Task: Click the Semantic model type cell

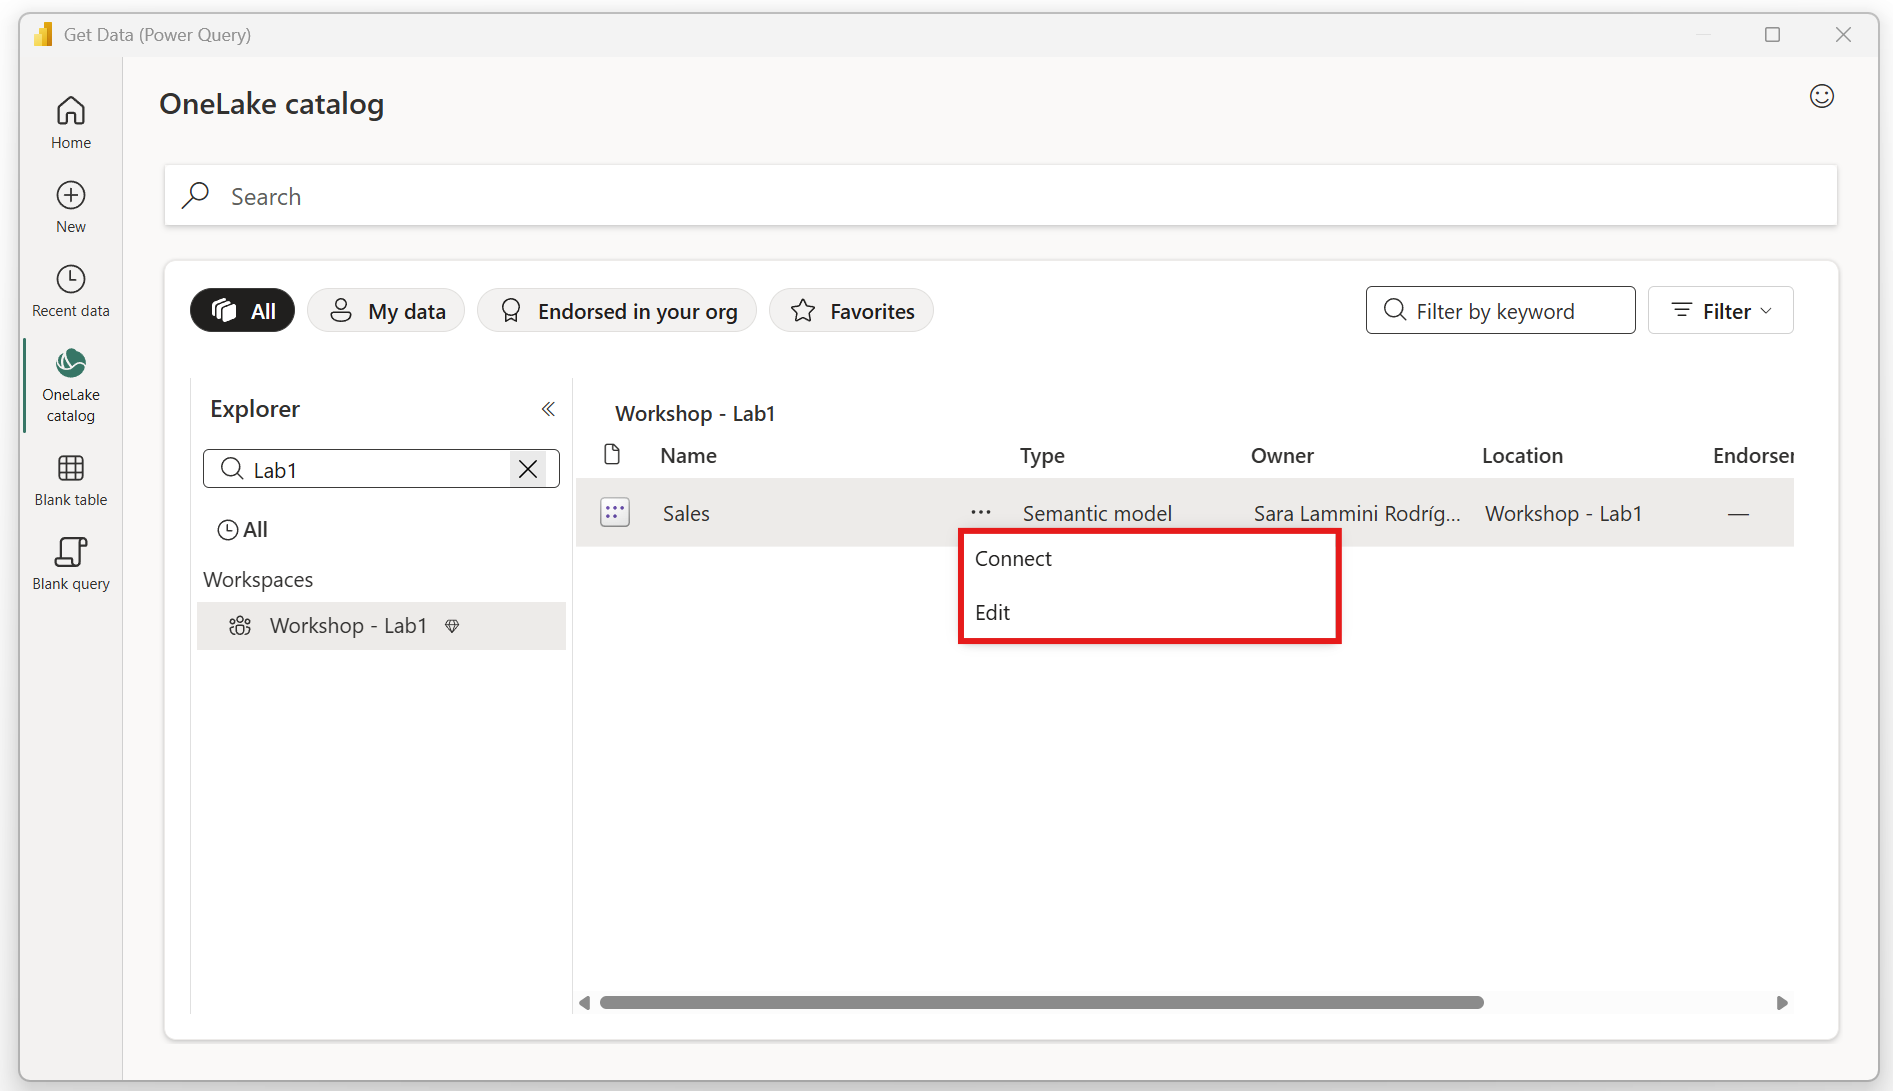Action: (1097, 514)
